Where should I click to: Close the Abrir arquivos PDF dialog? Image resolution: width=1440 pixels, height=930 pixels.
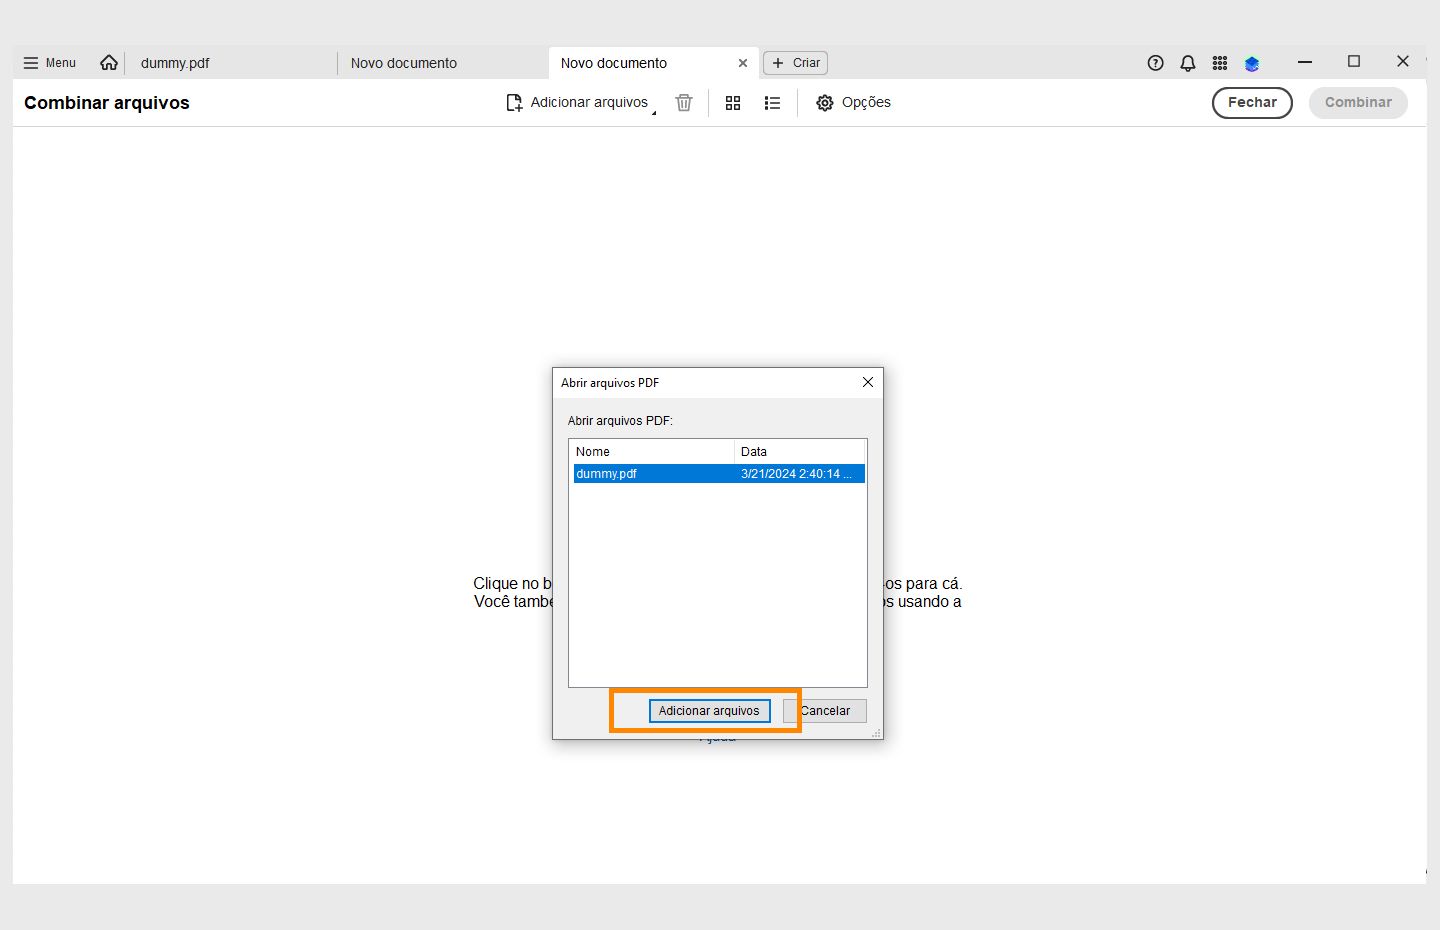[x=868, y=382]
